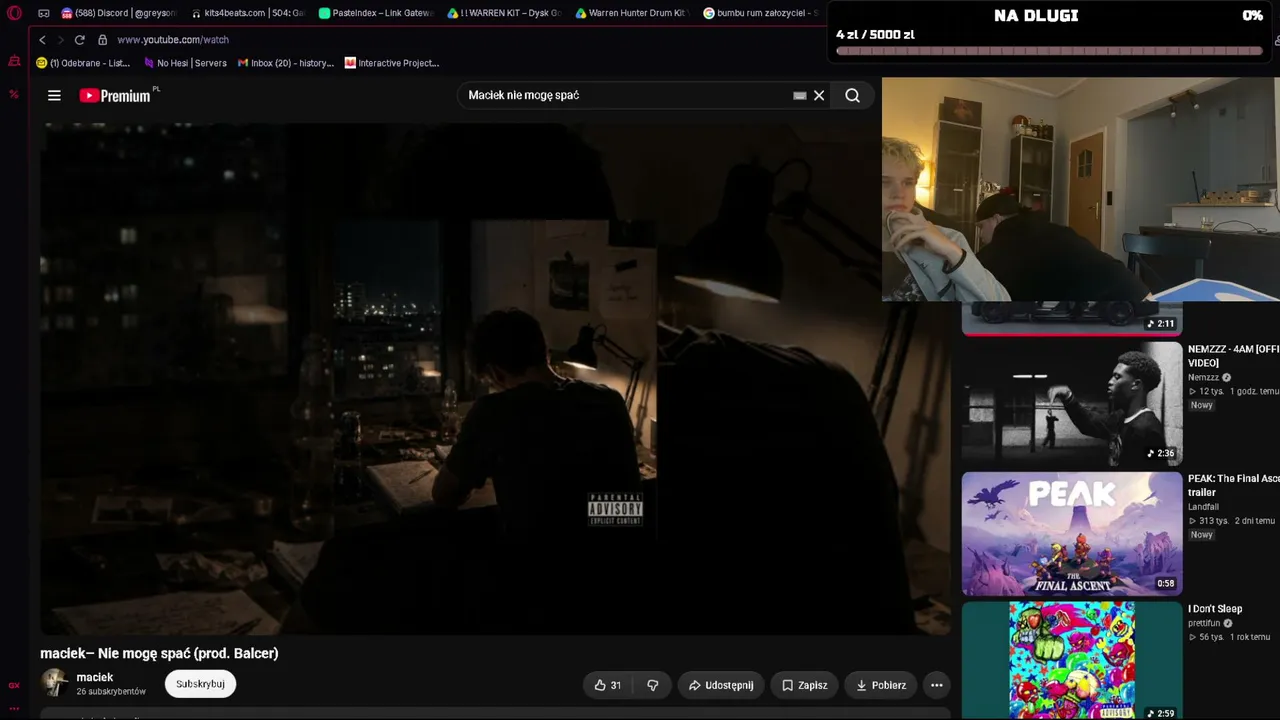Switch to the Warren Hunter Drum Kit tab
This screenshot has height=720, width=1280.
click(x=632, y=13)
